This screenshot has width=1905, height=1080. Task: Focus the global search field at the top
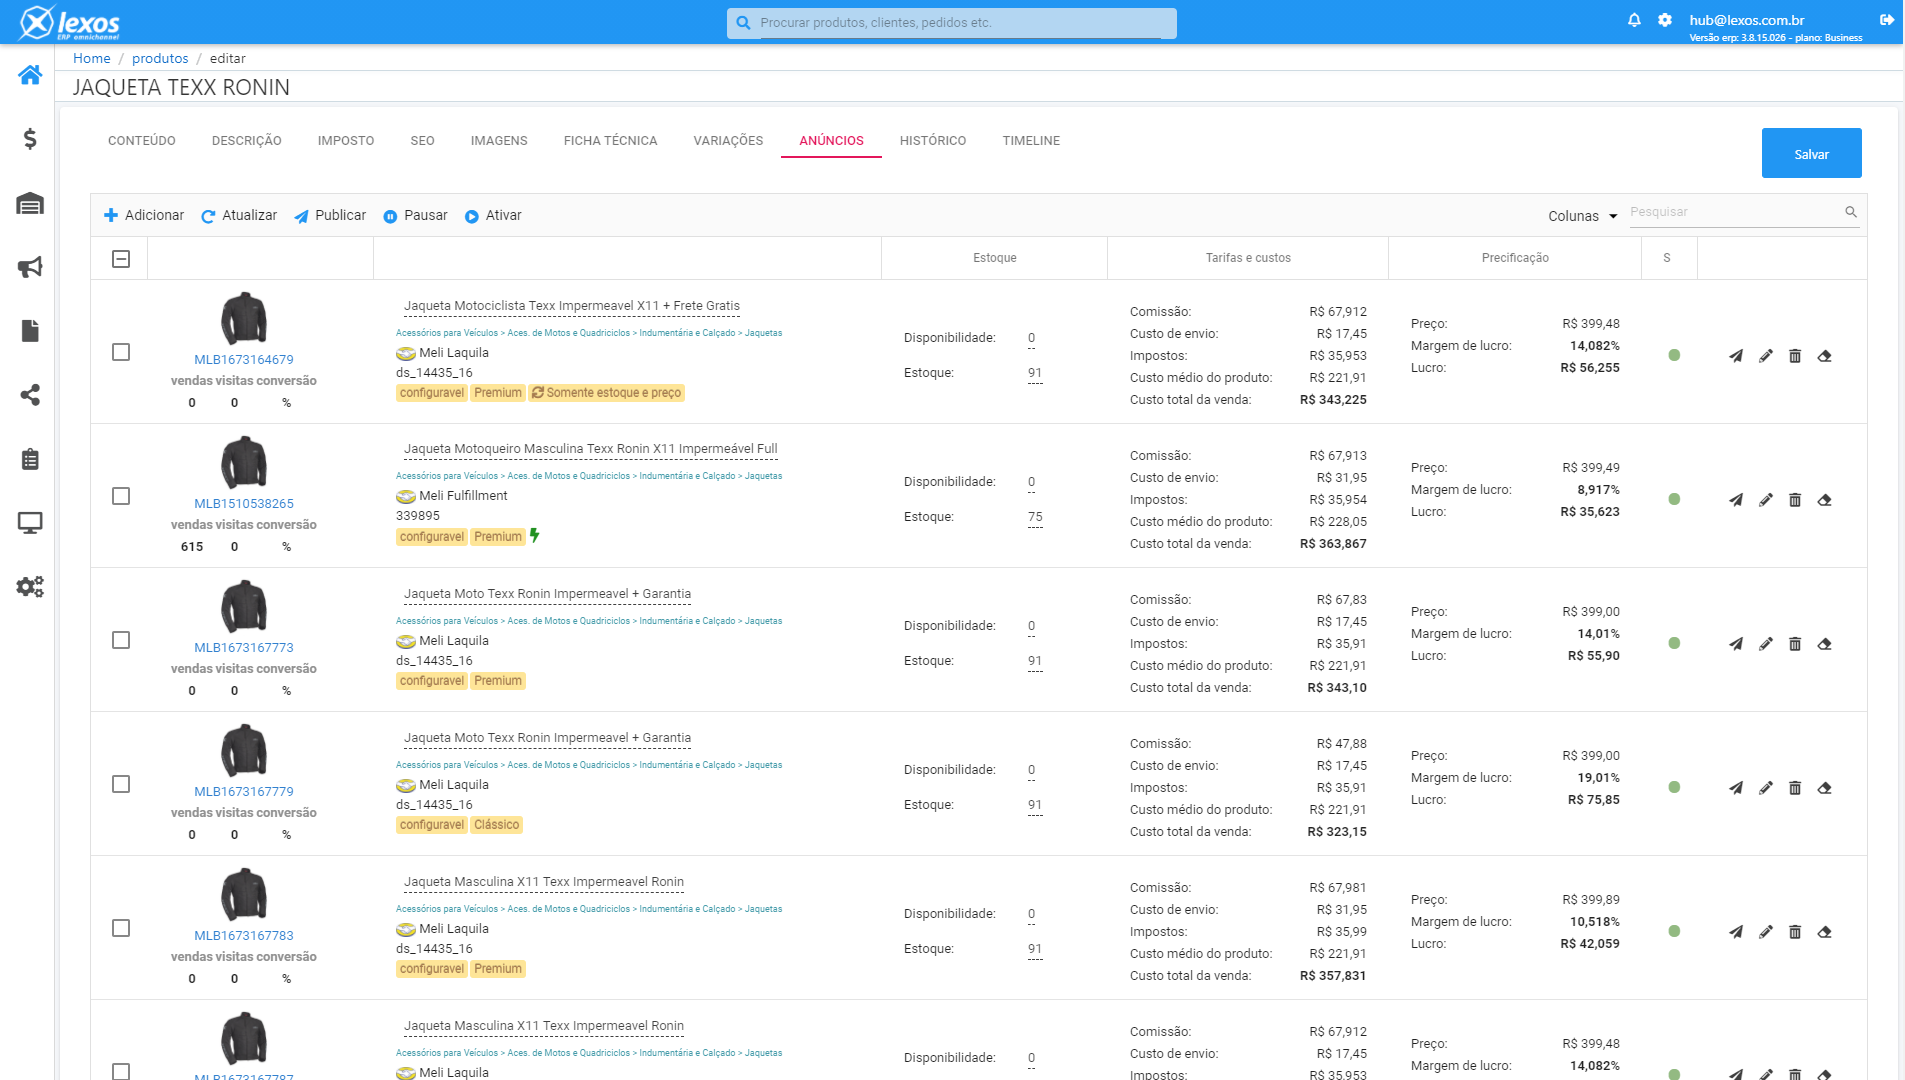coord(952,23)
